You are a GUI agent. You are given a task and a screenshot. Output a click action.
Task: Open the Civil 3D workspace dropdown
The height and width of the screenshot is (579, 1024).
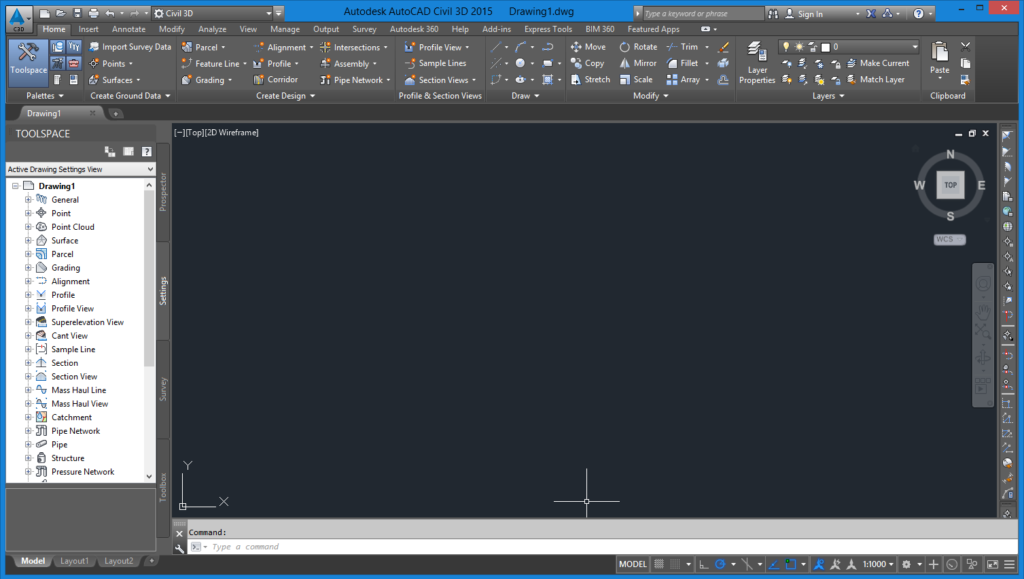pos(212,14)
